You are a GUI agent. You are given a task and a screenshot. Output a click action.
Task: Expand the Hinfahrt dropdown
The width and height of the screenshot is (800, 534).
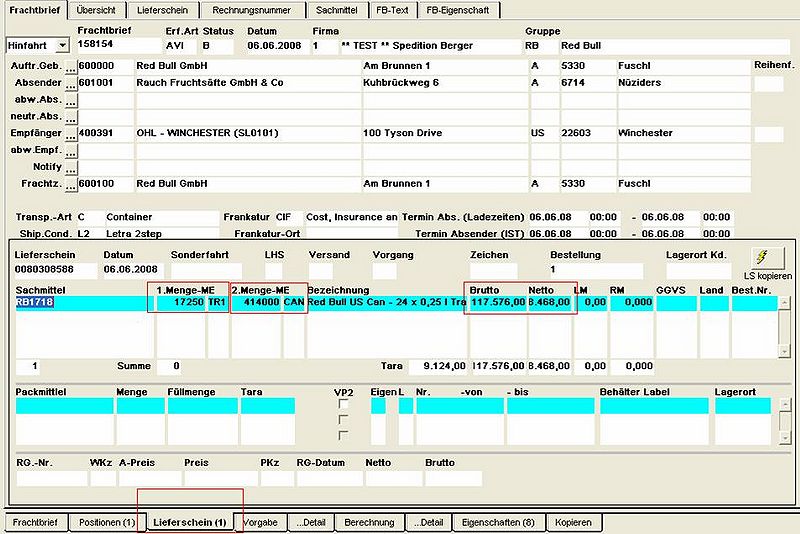pos(62,45)
